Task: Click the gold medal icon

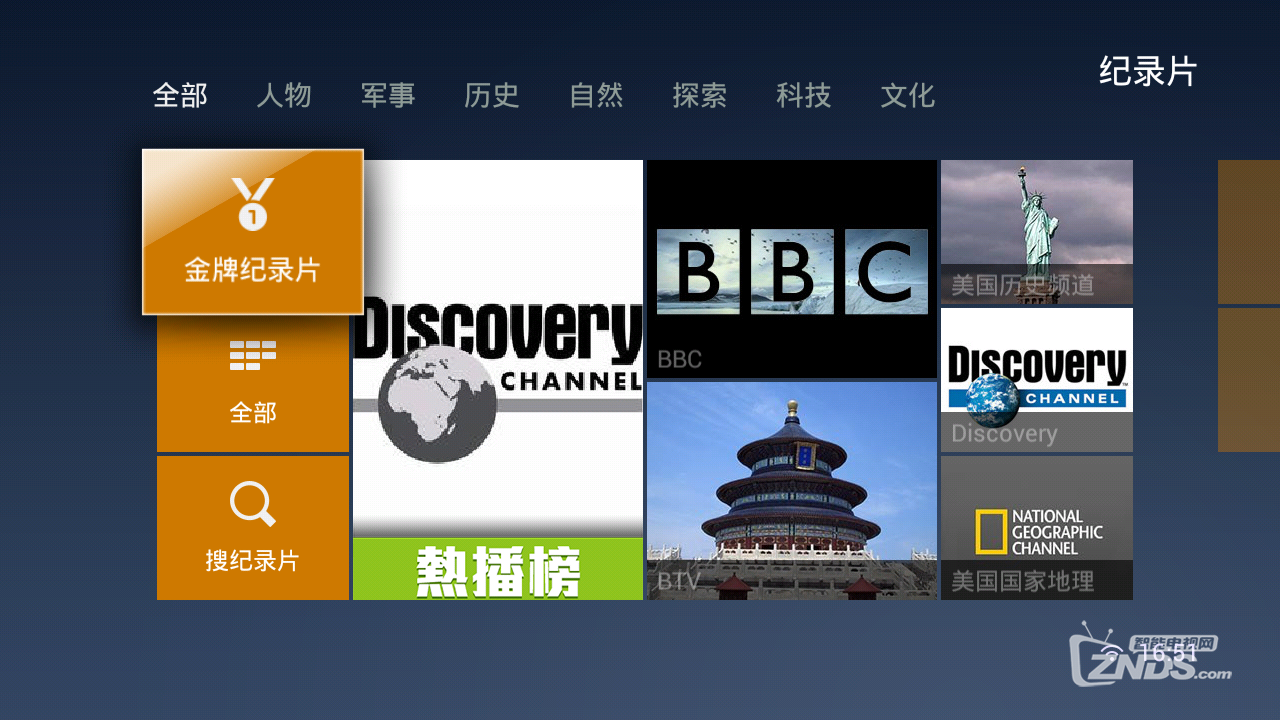Action: pyautogui.click(x=253, y=204)
